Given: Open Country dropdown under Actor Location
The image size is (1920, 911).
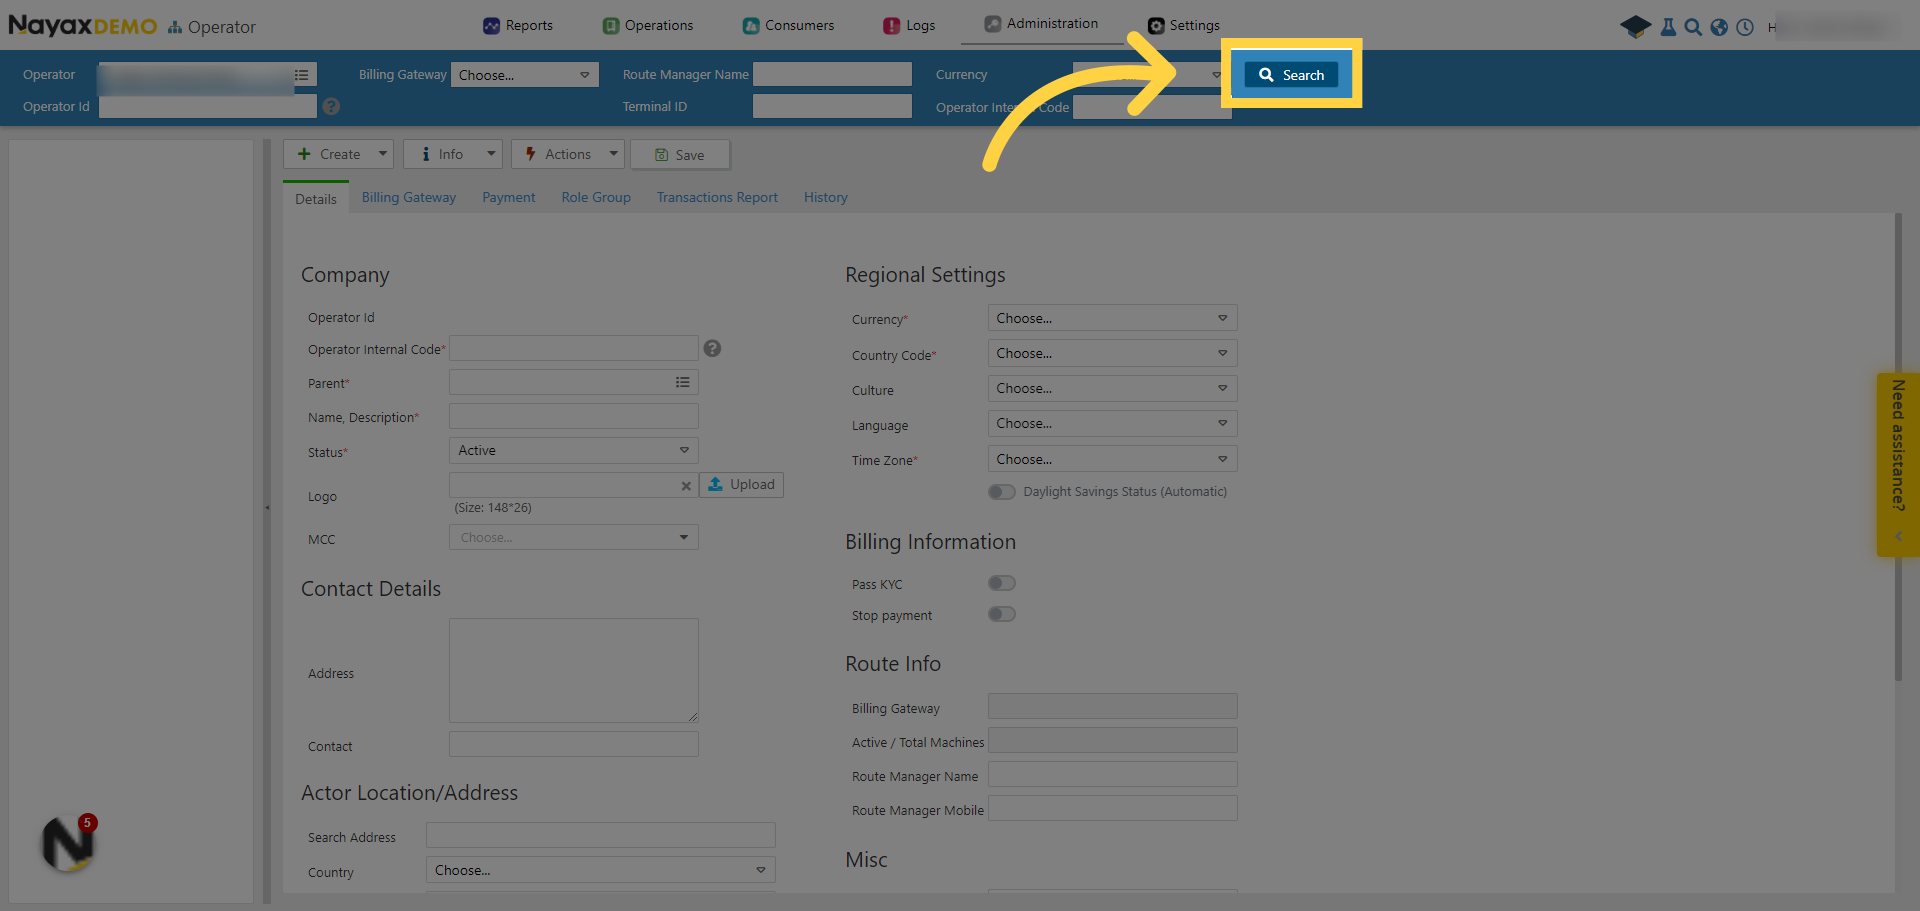Looking at the screenshot, I should [x=601, y=870].
